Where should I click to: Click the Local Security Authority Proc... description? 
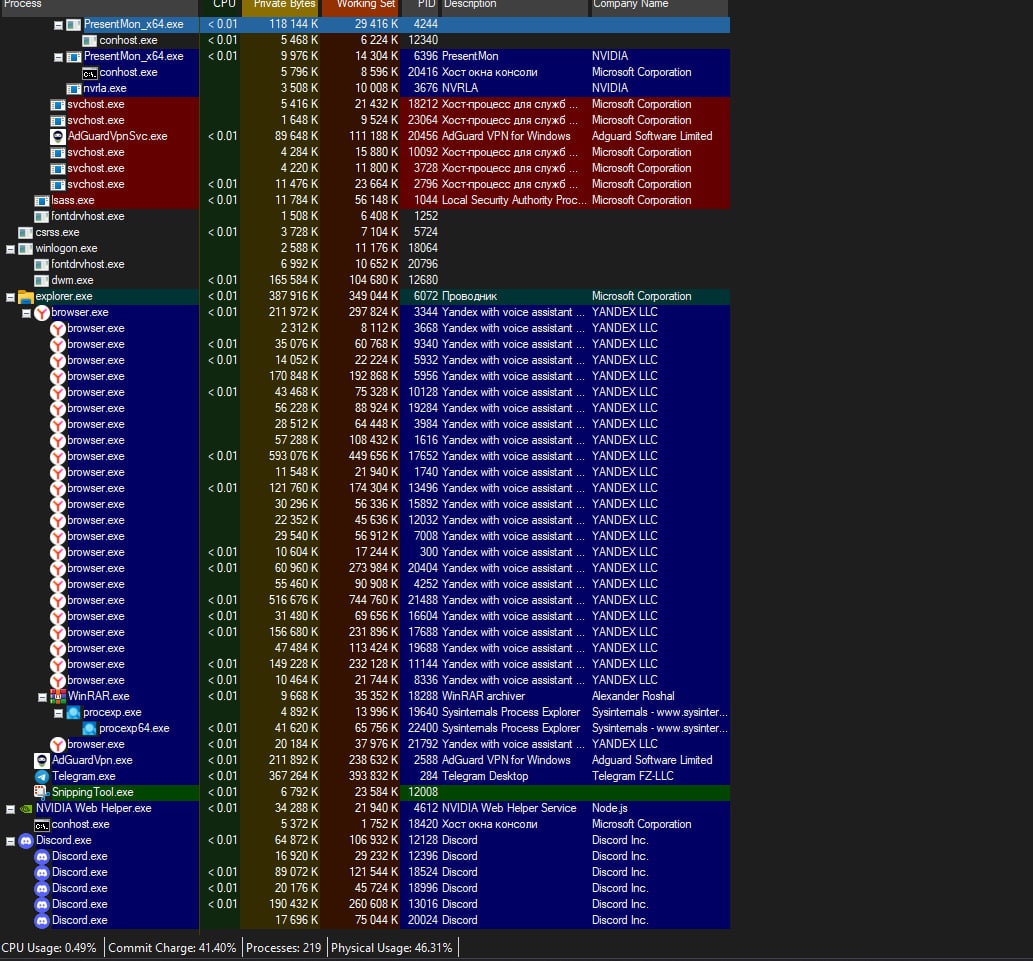pyautogui.click(x=514, y=200)
